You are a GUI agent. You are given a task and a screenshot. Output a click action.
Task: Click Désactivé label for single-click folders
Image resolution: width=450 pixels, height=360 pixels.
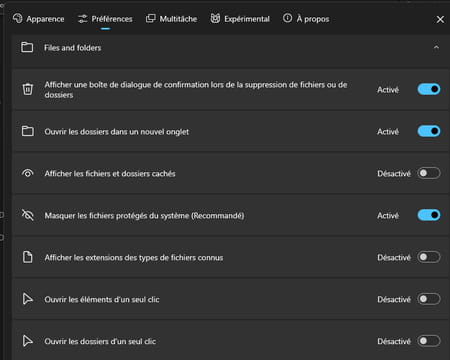(x=394, y=341)
